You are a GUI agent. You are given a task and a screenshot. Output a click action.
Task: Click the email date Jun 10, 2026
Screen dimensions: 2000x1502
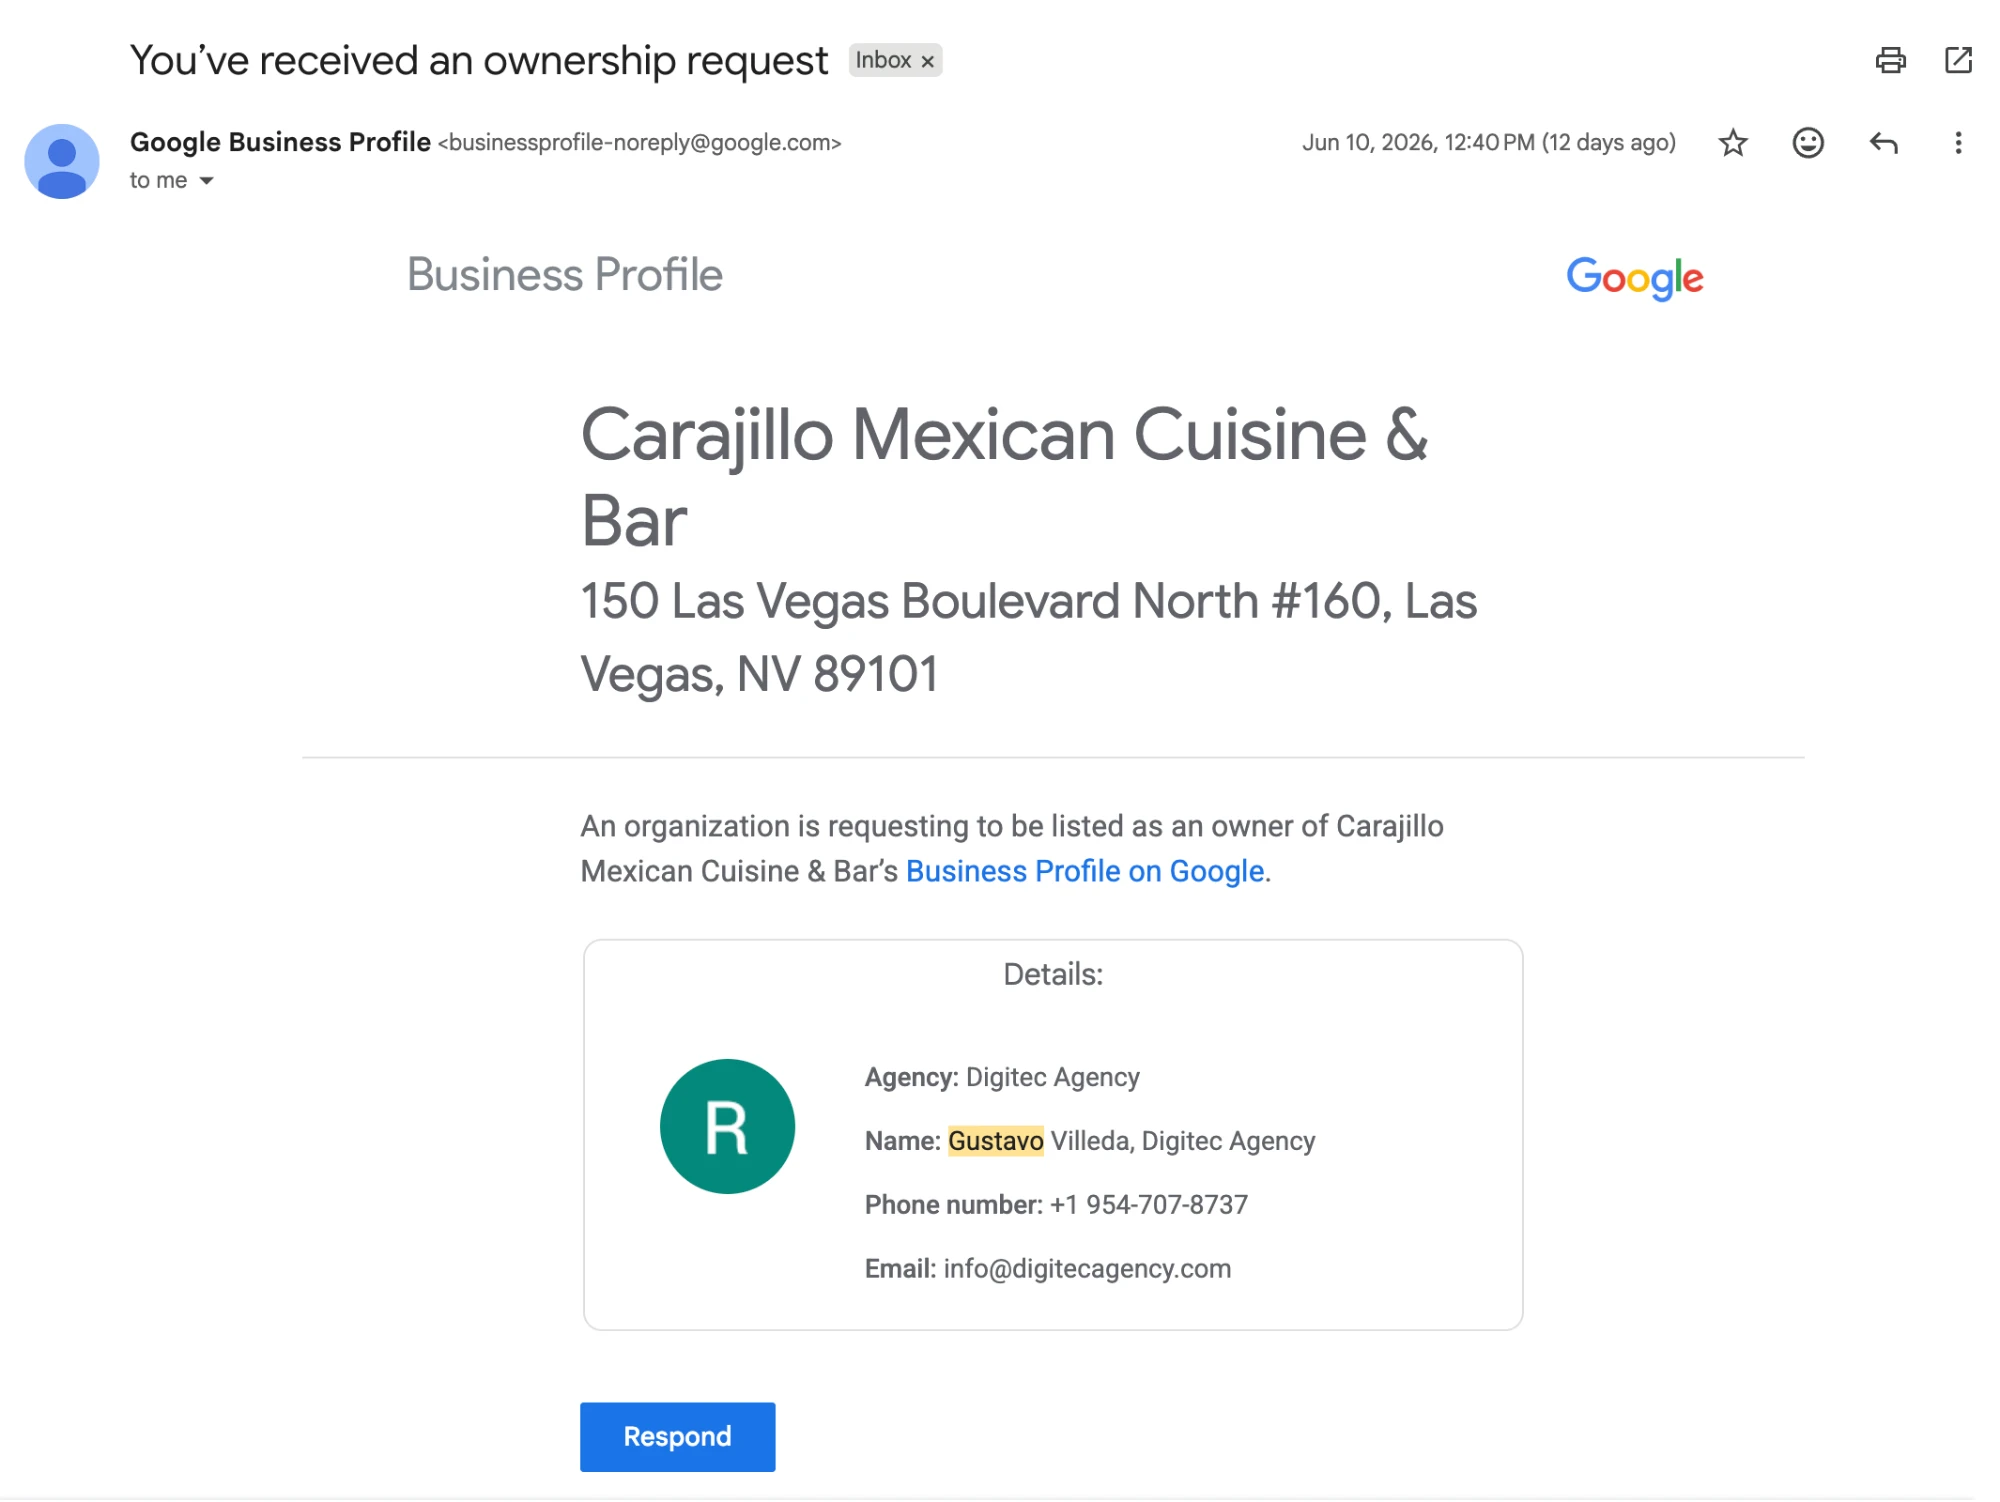[x=1488, y=143]
